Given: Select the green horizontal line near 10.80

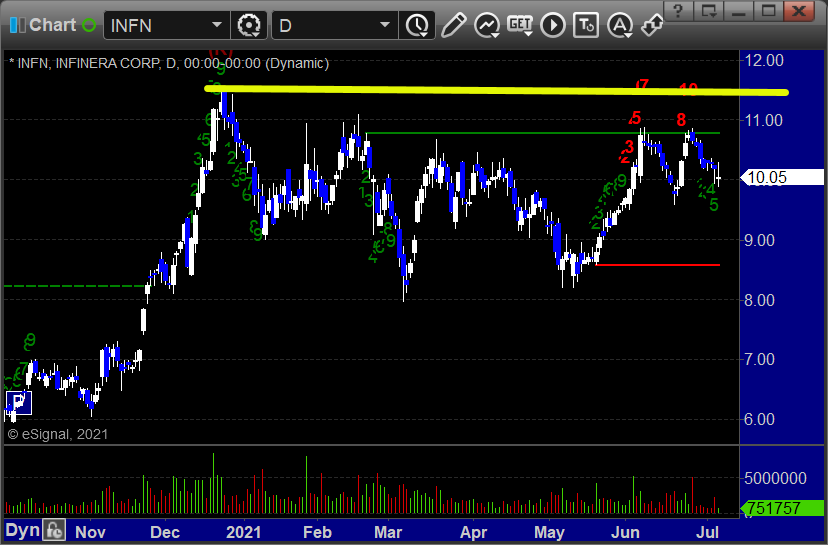Looking at the screenshot, I should 542,133.
